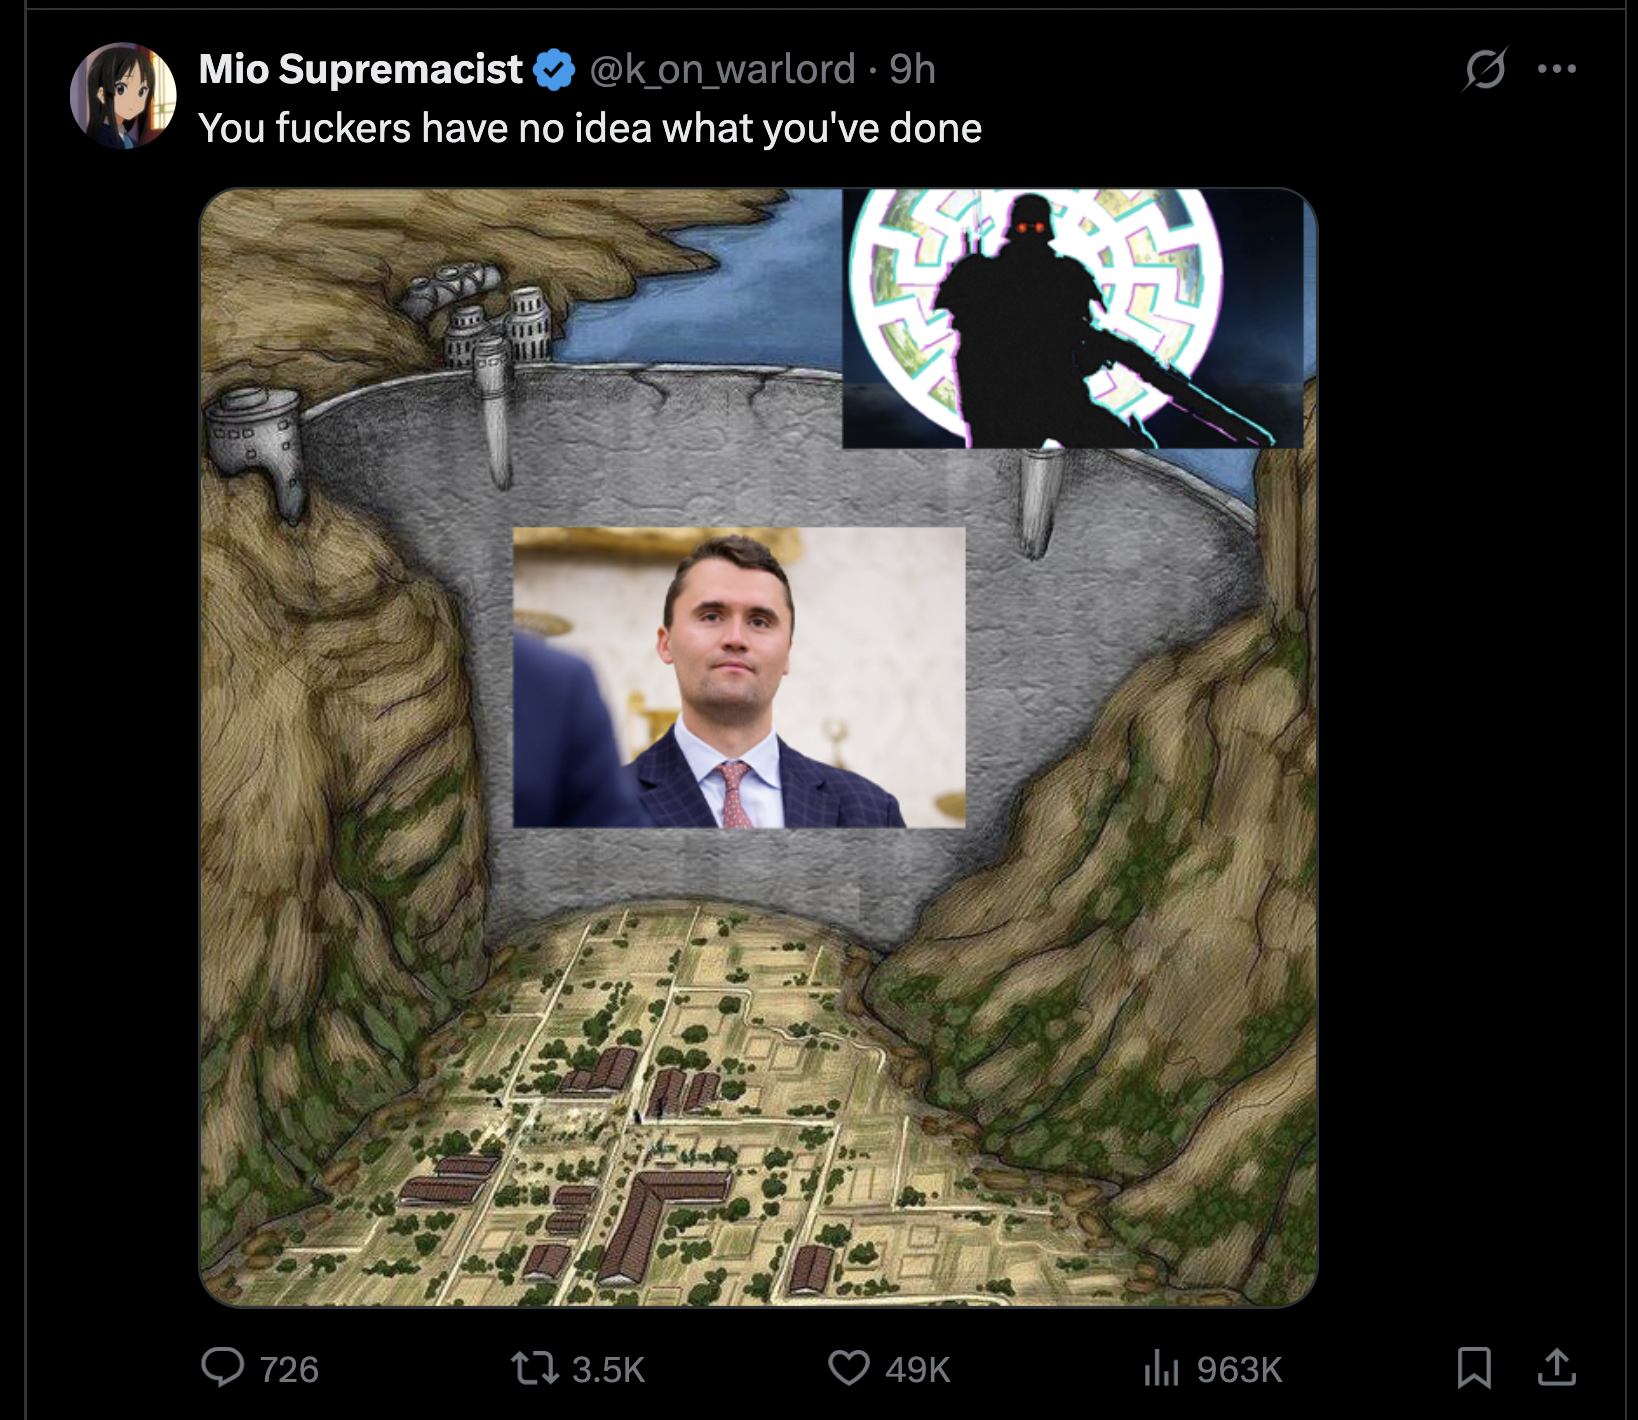Open the anime girl profile avatar
This screenshot has width=1638, height=1420.
[x=123, y=96]
